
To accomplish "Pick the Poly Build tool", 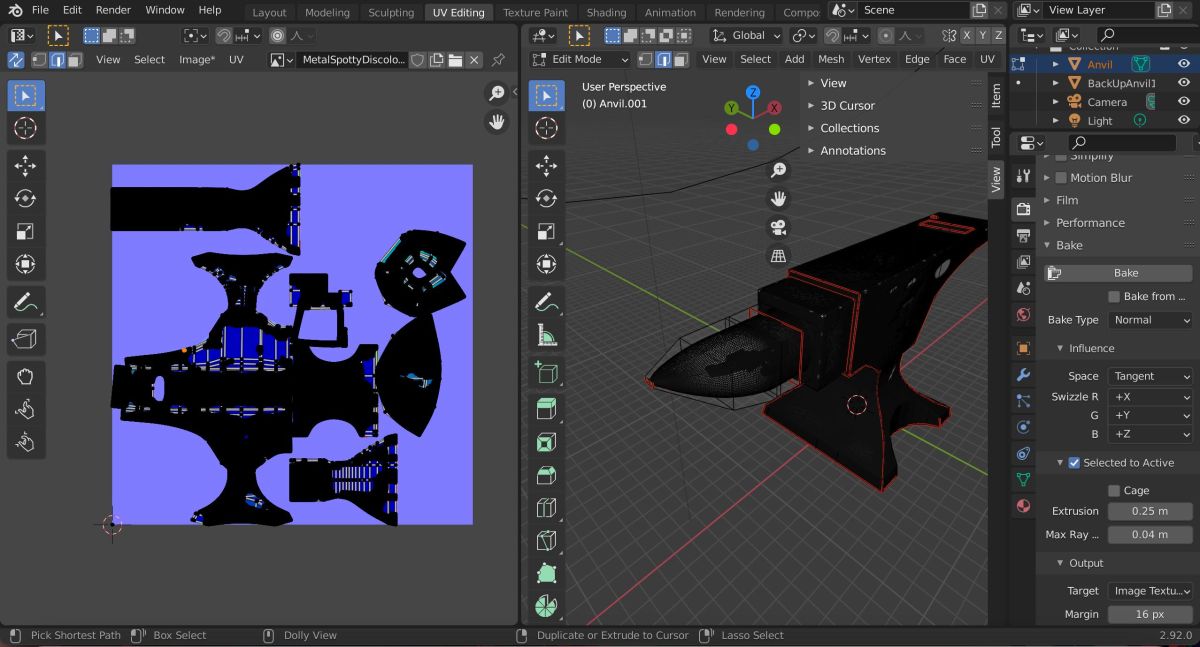I will click(x=546, y=574).
